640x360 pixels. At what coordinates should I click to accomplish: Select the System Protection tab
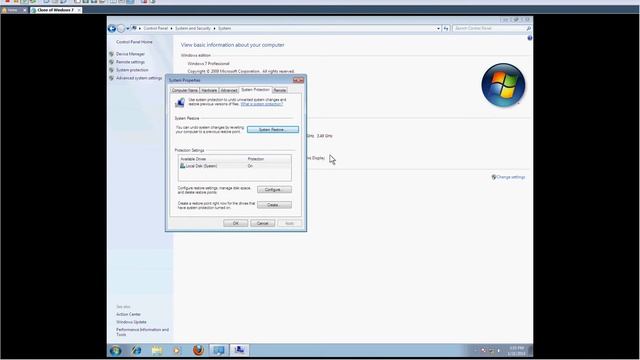pyautogui.click(x=255, y=89)
